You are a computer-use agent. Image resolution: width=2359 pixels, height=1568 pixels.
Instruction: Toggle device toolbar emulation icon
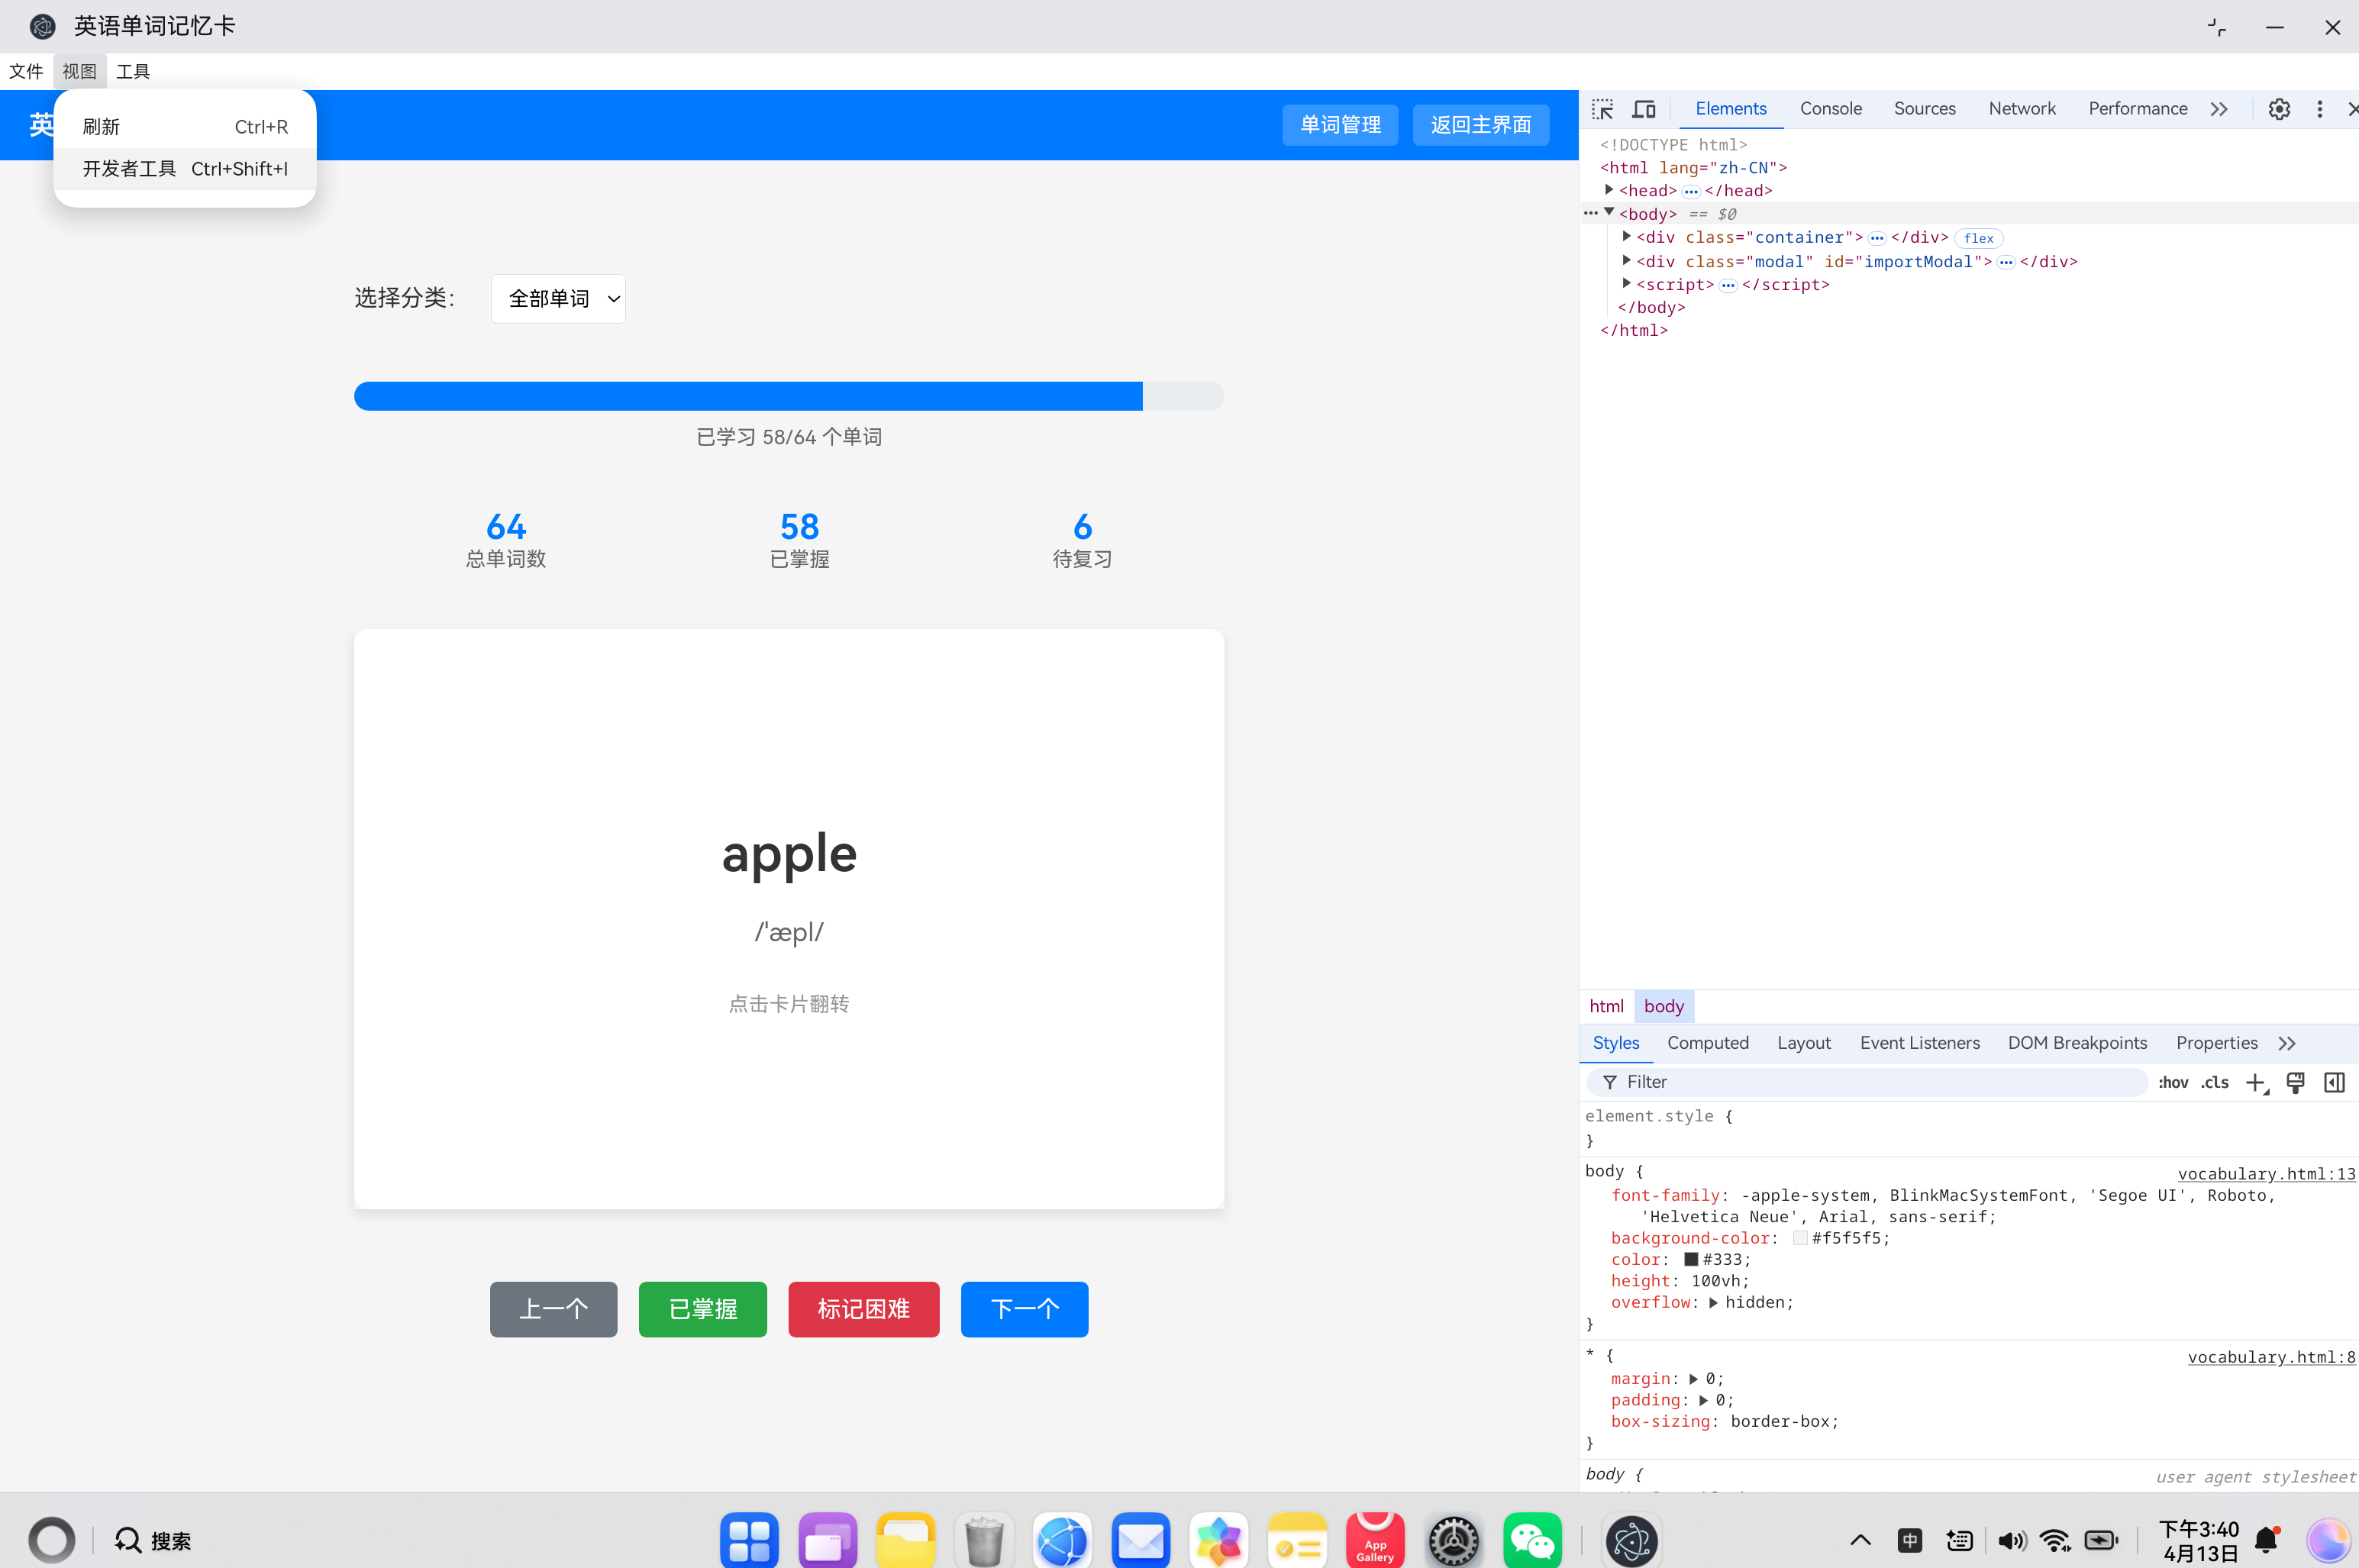coord(1644,109)
